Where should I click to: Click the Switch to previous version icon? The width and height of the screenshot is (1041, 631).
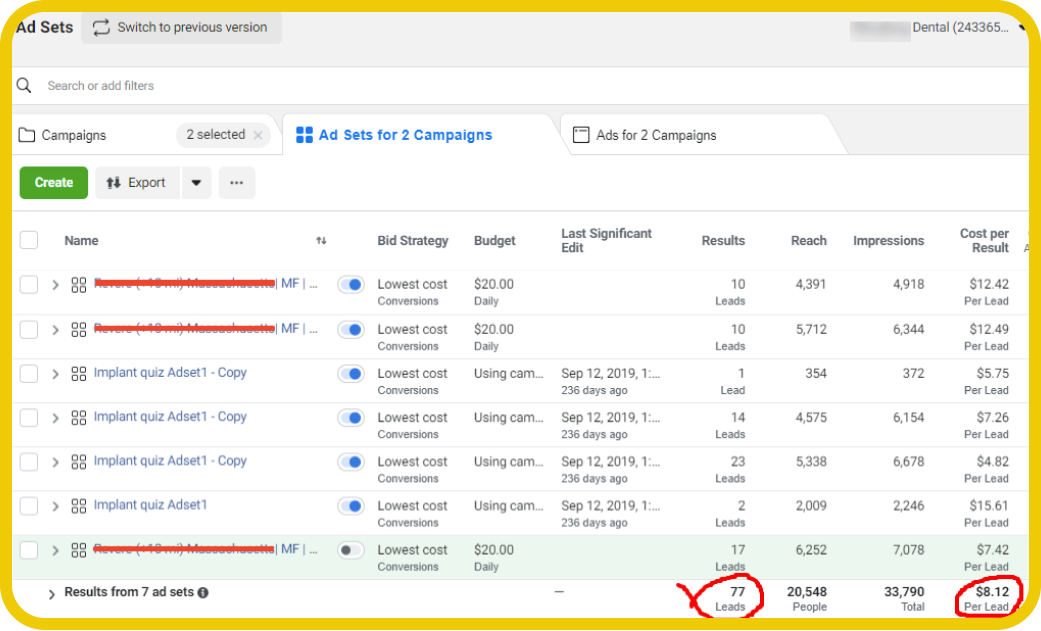click(x=101, y=27)
